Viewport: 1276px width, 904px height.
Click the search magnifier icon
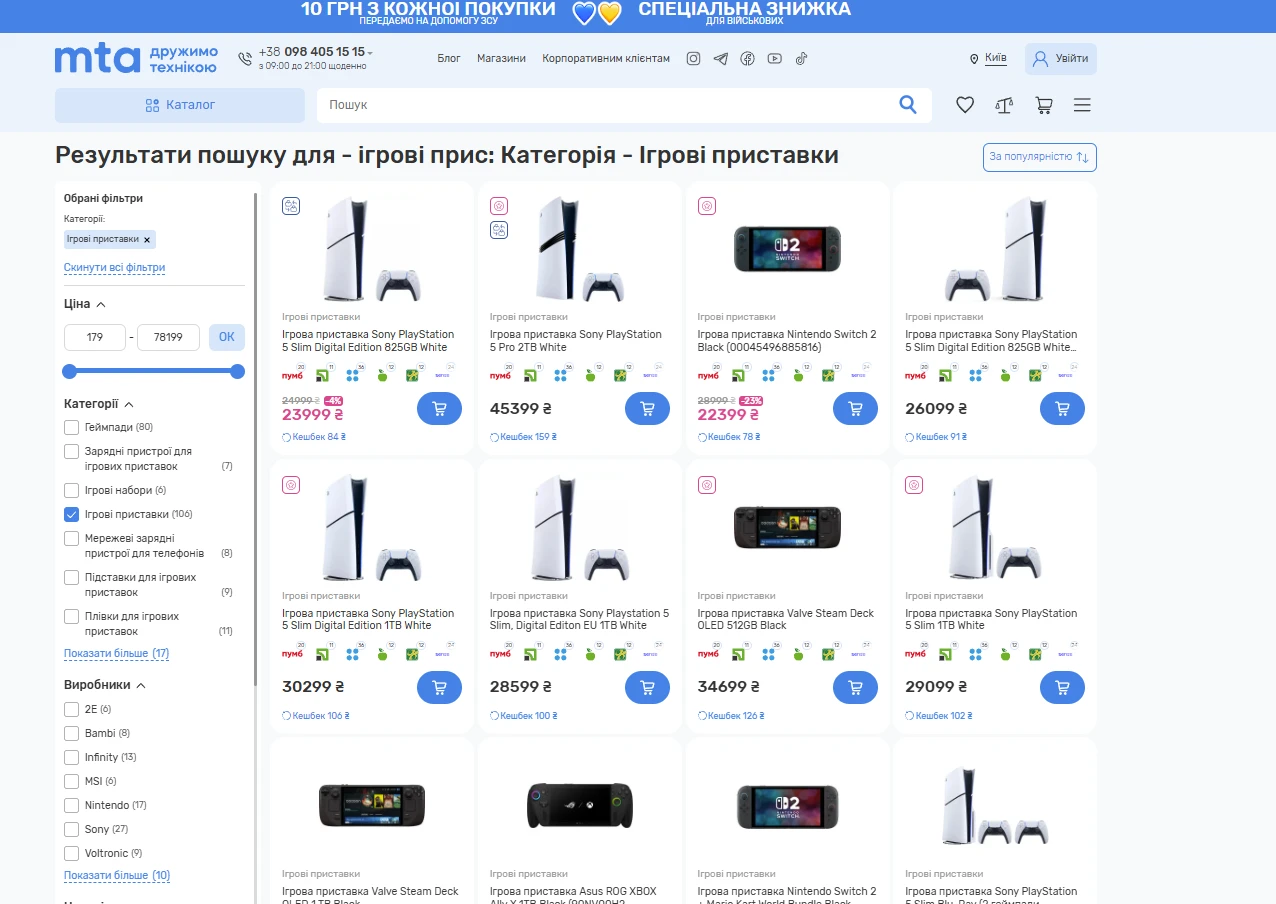pos(908,104)
